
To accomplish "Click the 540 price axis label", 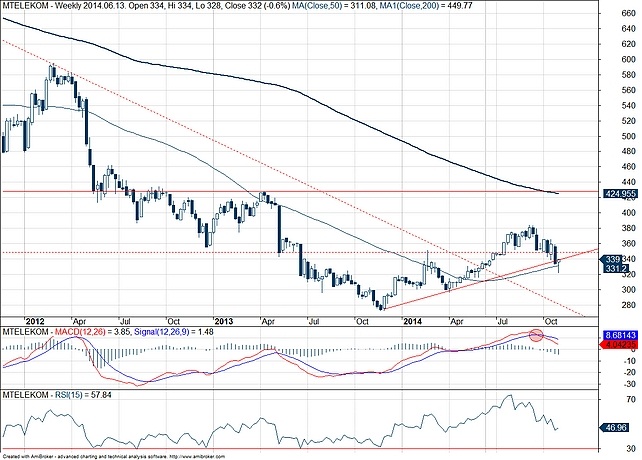I will coord(628,106).
